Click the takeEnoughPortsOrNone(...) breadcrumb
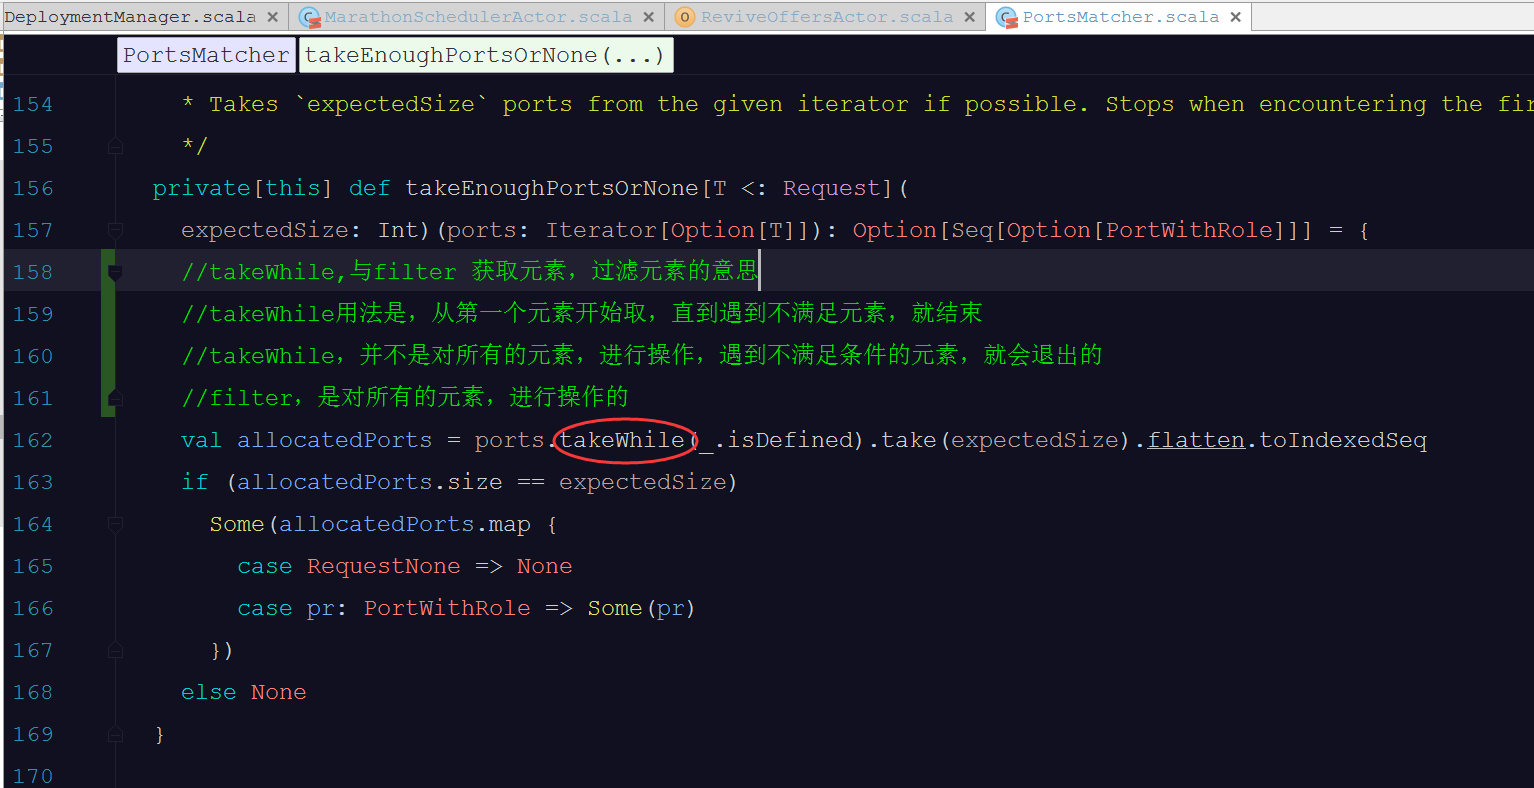Viewport: 1534px width, 788px height. click(486, 55)
